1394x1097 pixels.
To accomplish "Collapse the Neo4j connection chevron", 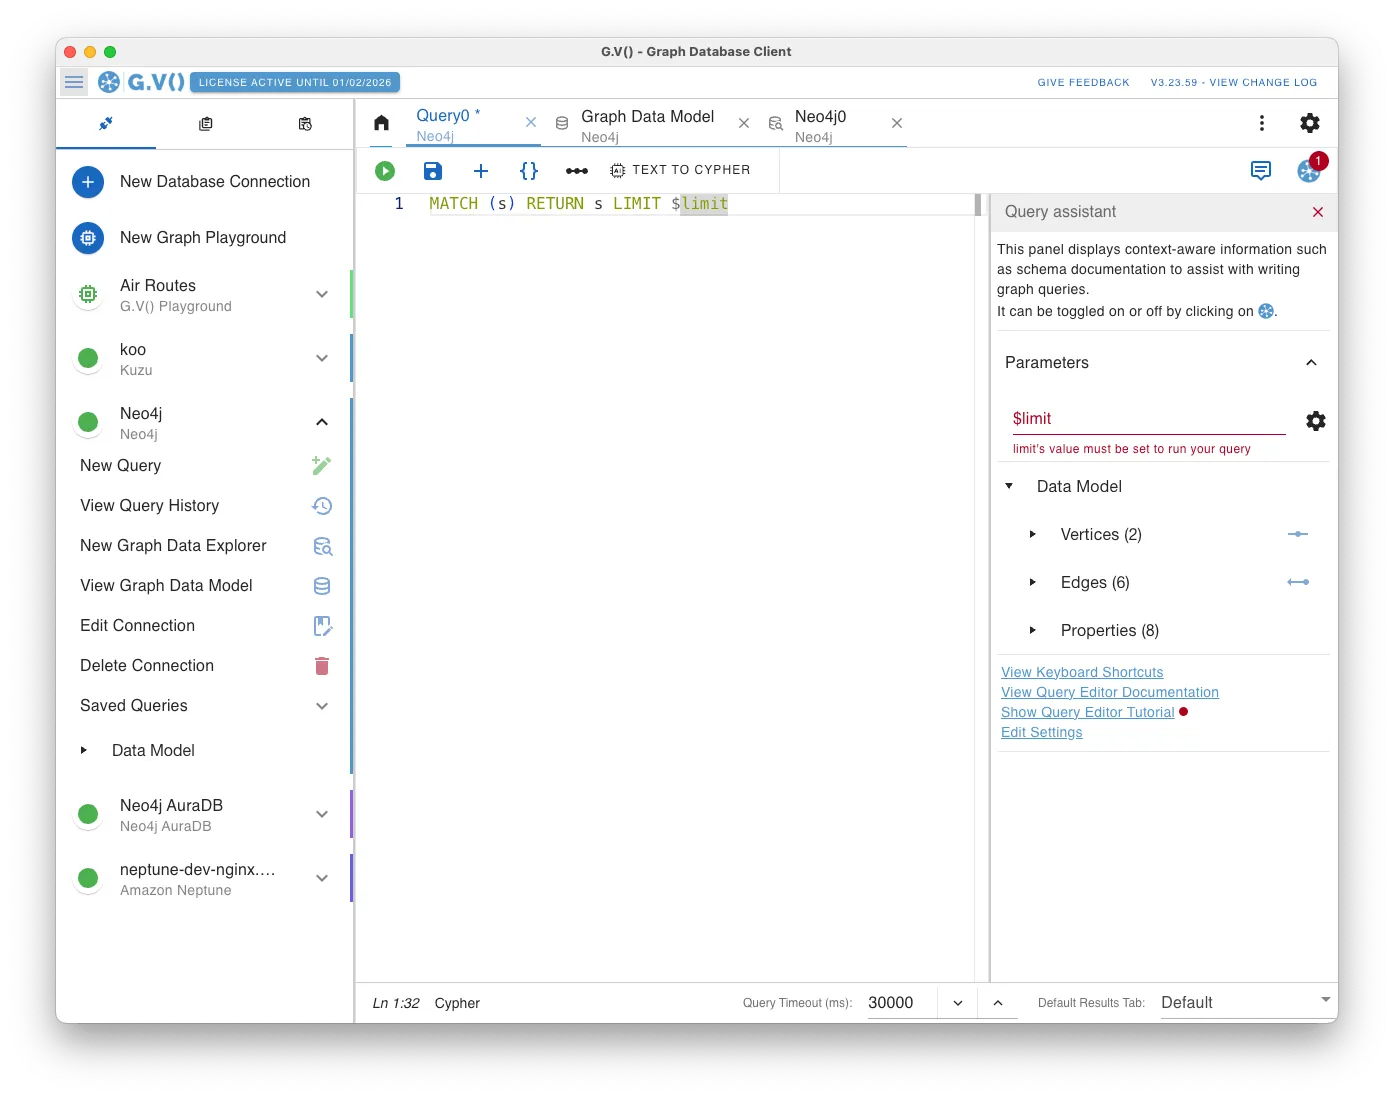I will tap(322, 422).
